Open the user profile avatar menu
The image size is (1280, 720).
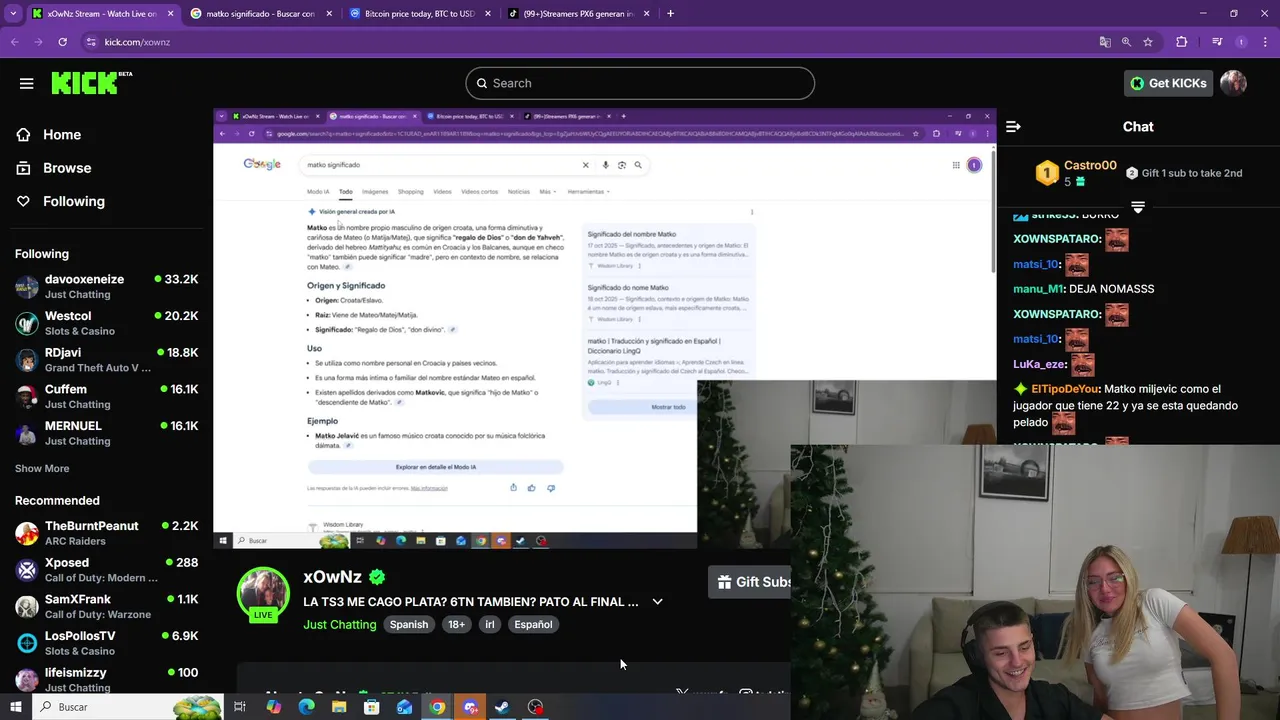[x=1233, y=83]
